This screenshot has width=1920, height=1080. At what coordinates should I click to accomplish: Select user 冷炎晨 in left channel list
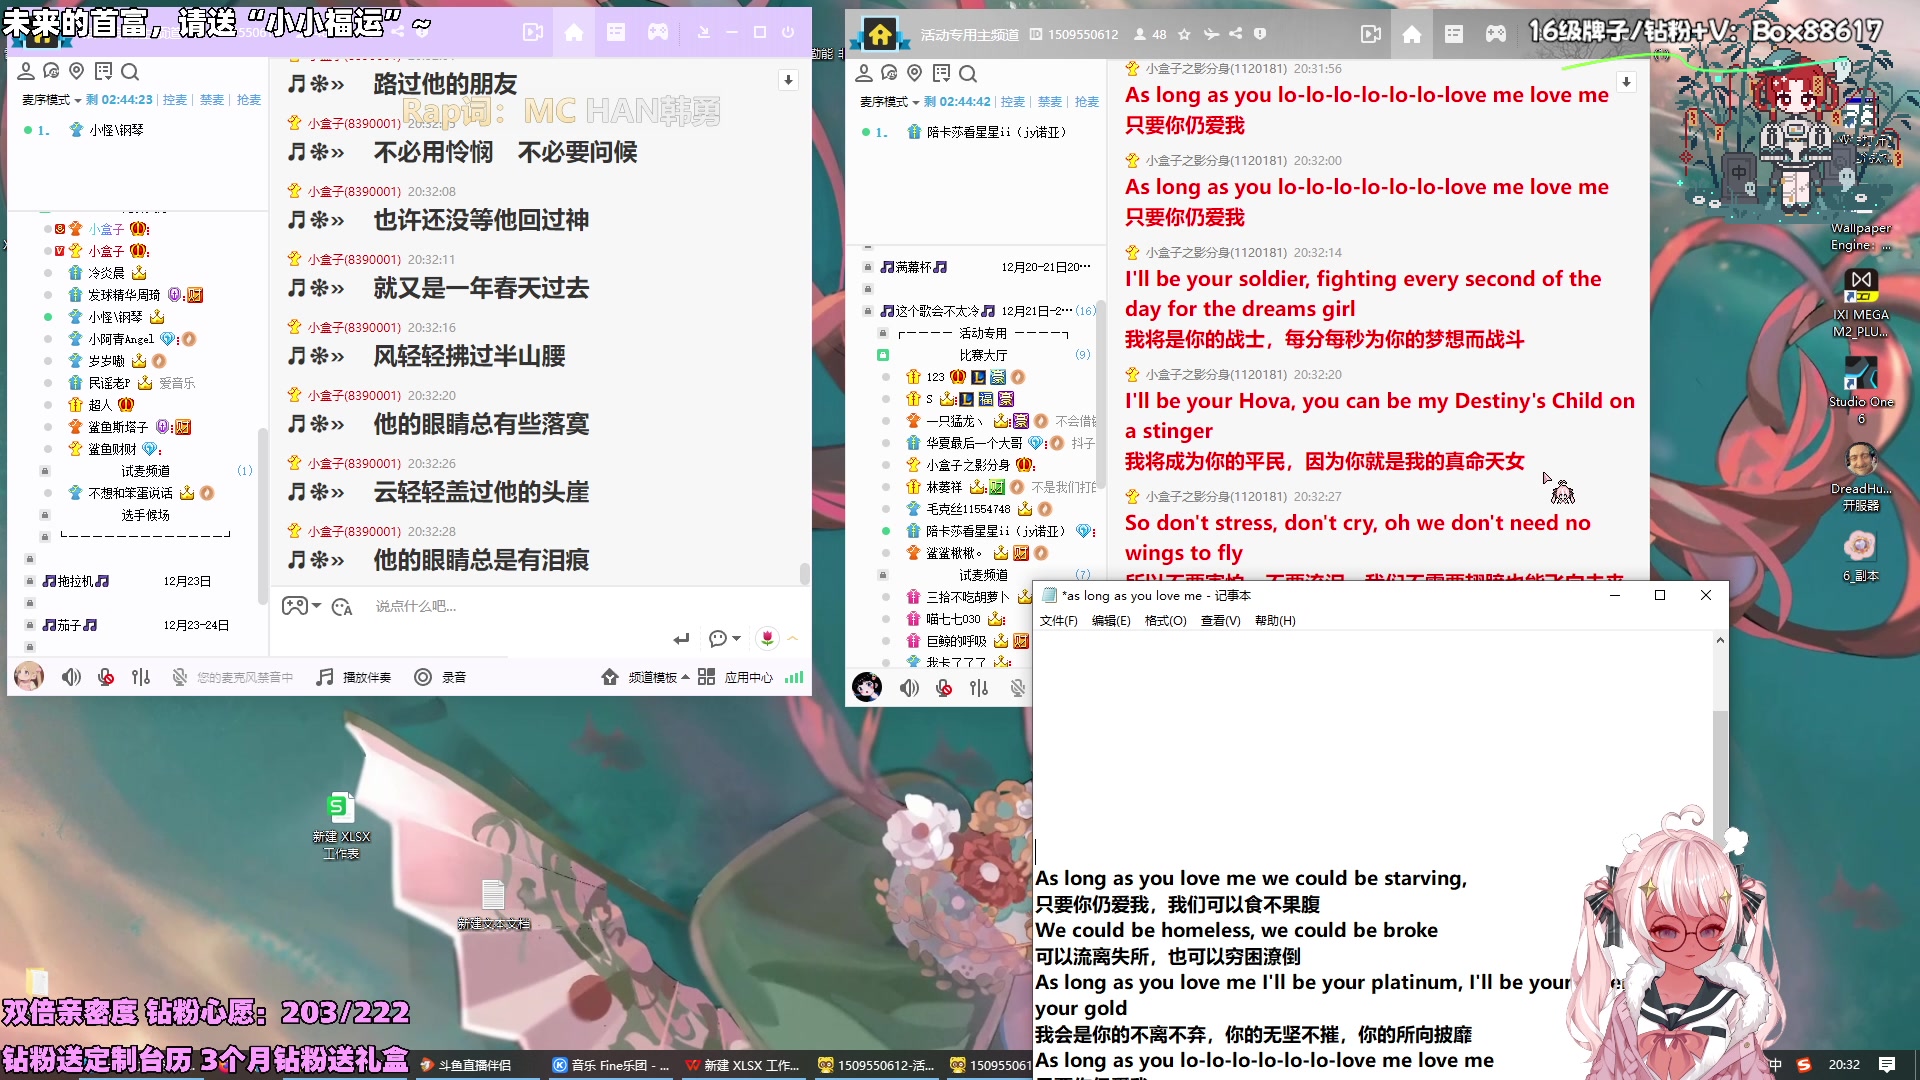[x=106, y=273]
